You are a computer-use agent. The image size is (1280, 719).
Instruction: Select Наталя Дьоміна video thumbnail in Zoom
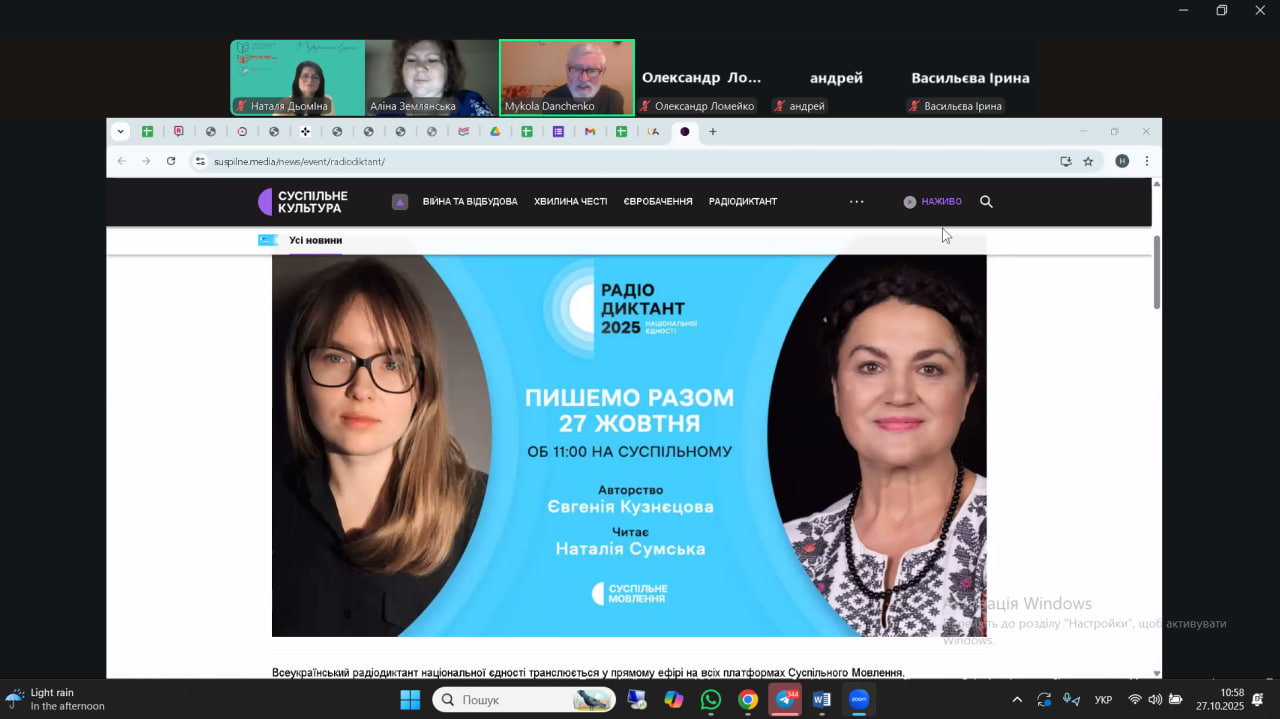[x=297, y=78]
